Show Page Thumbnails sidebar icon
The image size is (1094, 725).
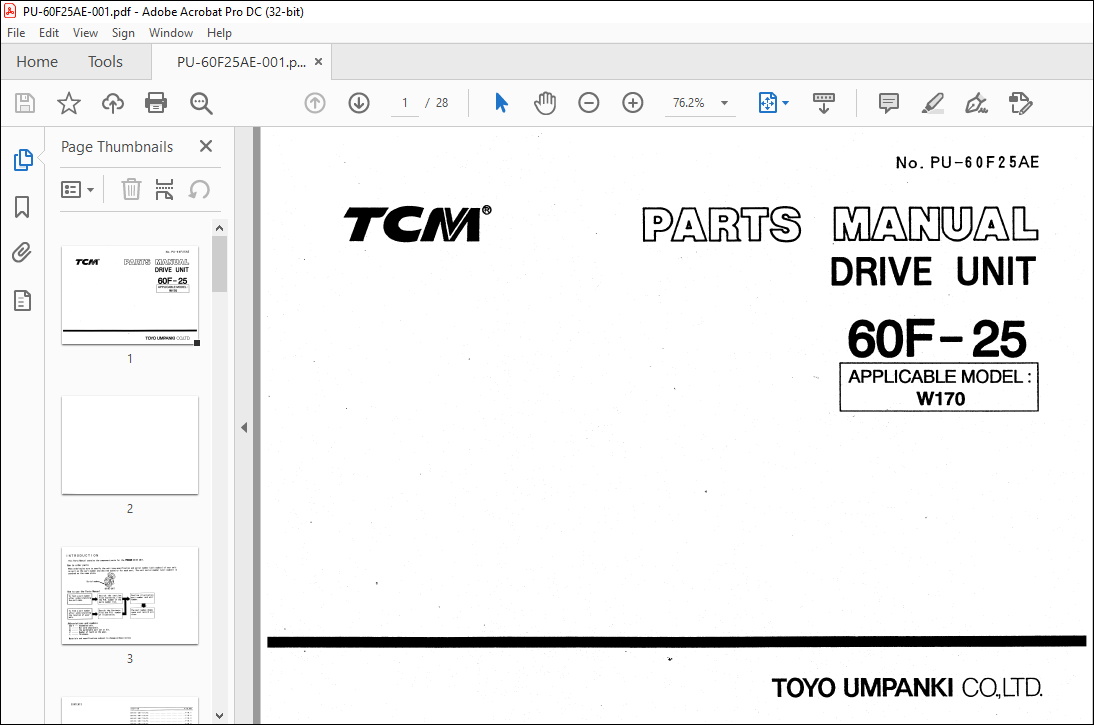(x=23, y=160)
